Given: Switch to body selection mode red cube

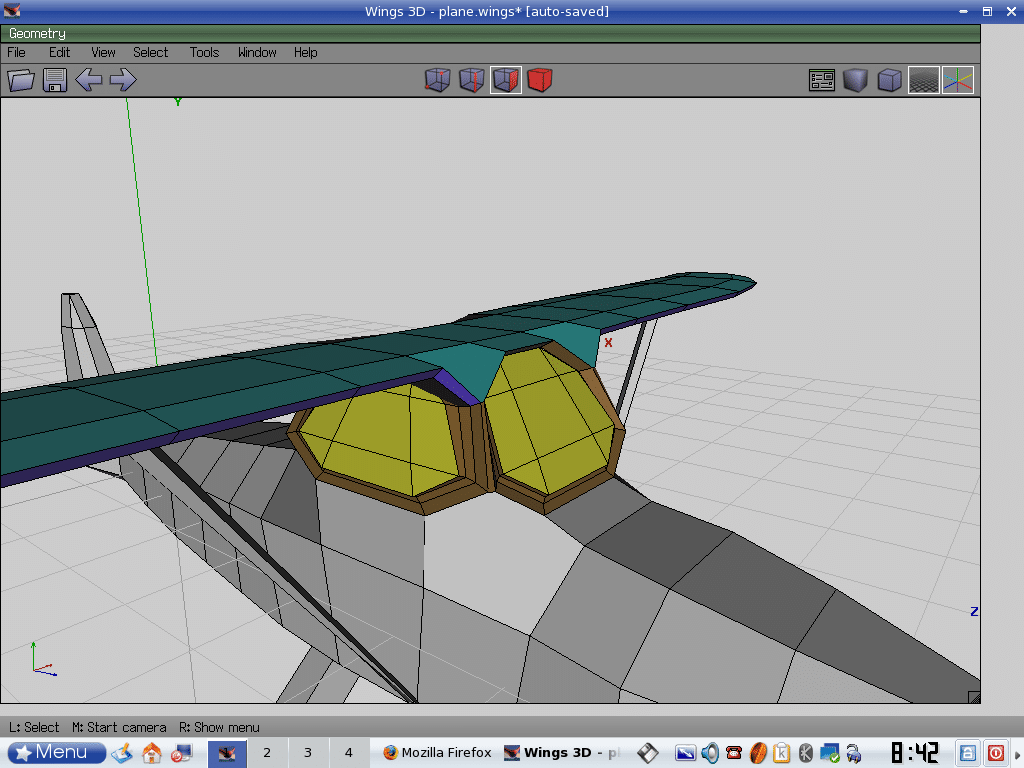Looking at the screenshot, I should pyautogui.click(x=540, y=80).
